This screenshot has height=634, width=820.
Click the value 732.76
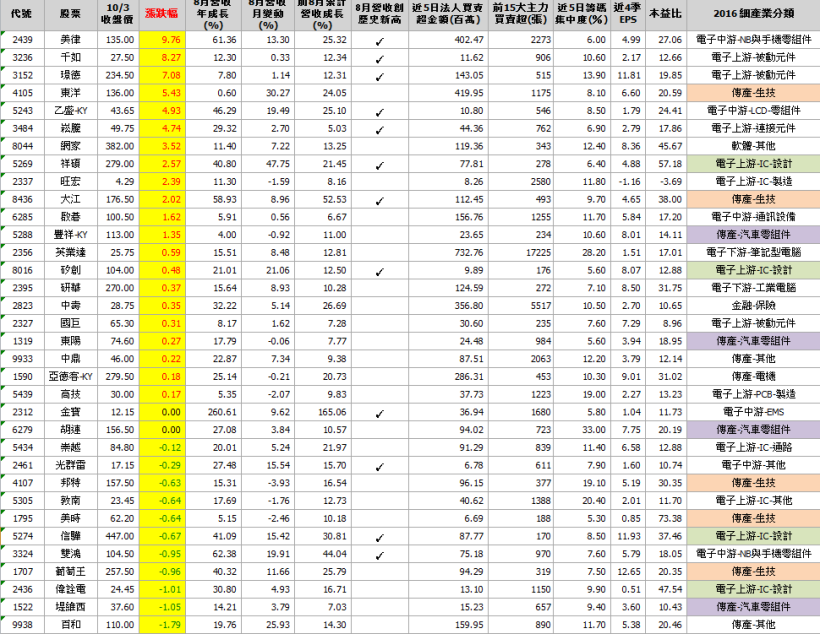[x=469, y=253]
